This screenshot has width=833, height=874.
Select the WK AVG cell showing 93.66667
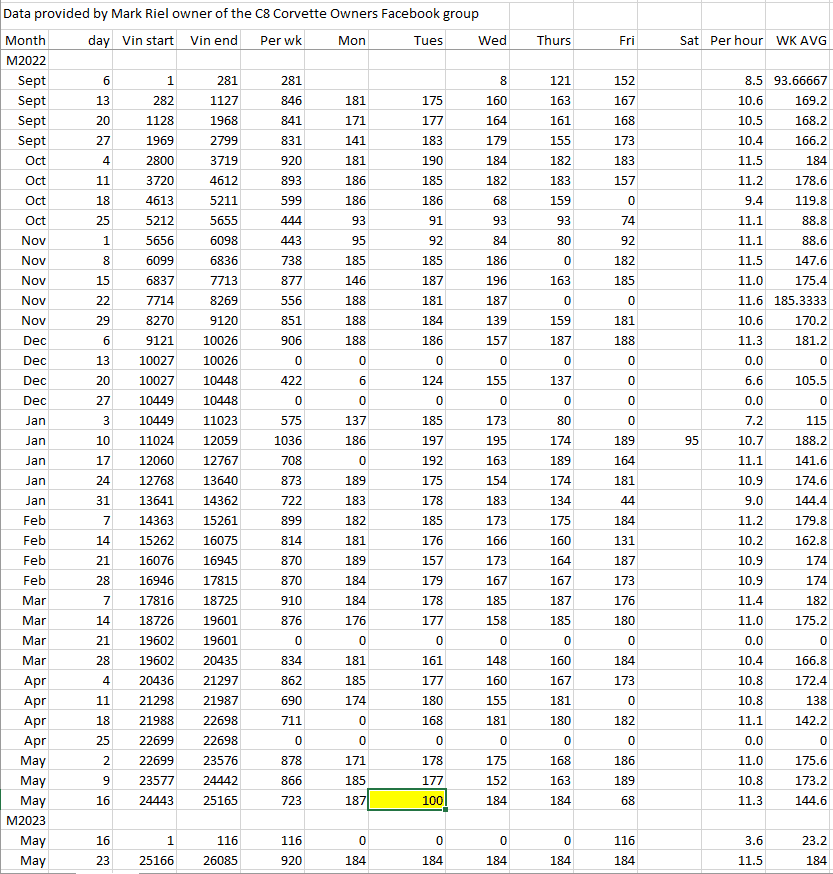800,79
